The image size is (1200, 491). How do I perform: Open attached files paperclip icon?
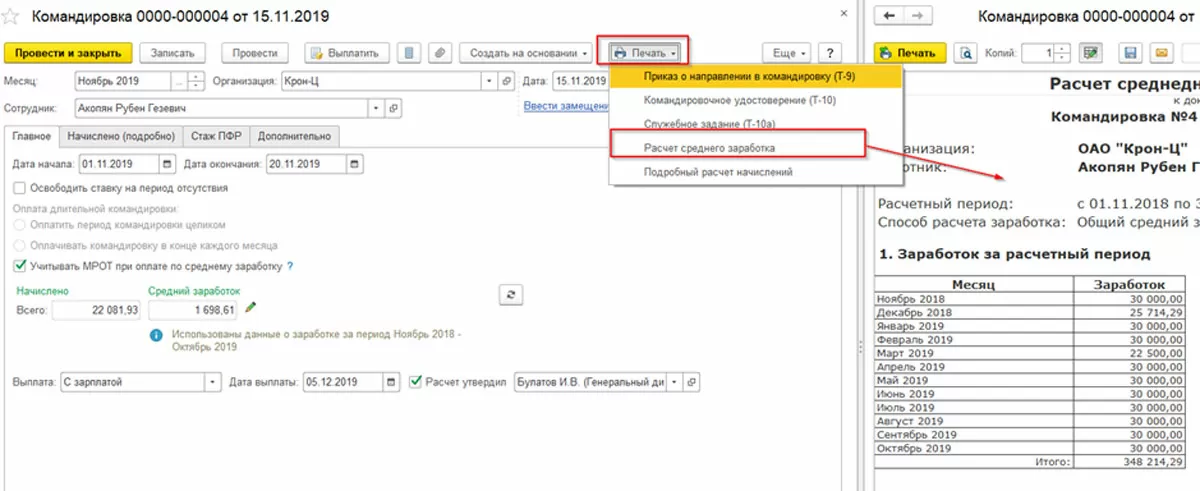coord(440,53)
